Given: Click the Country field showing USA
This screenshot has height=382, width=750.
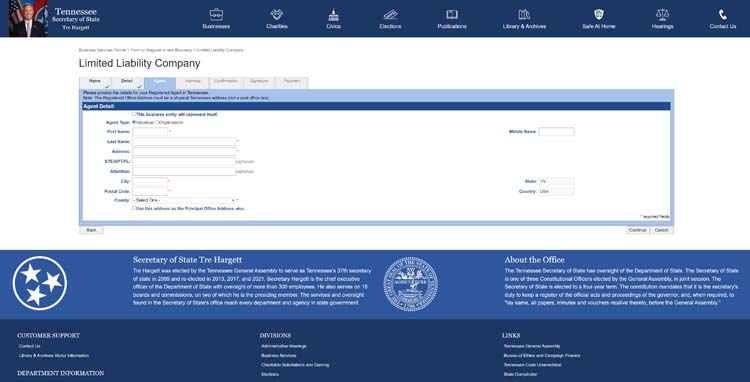Looking at the screenshot, I should 556,191.
